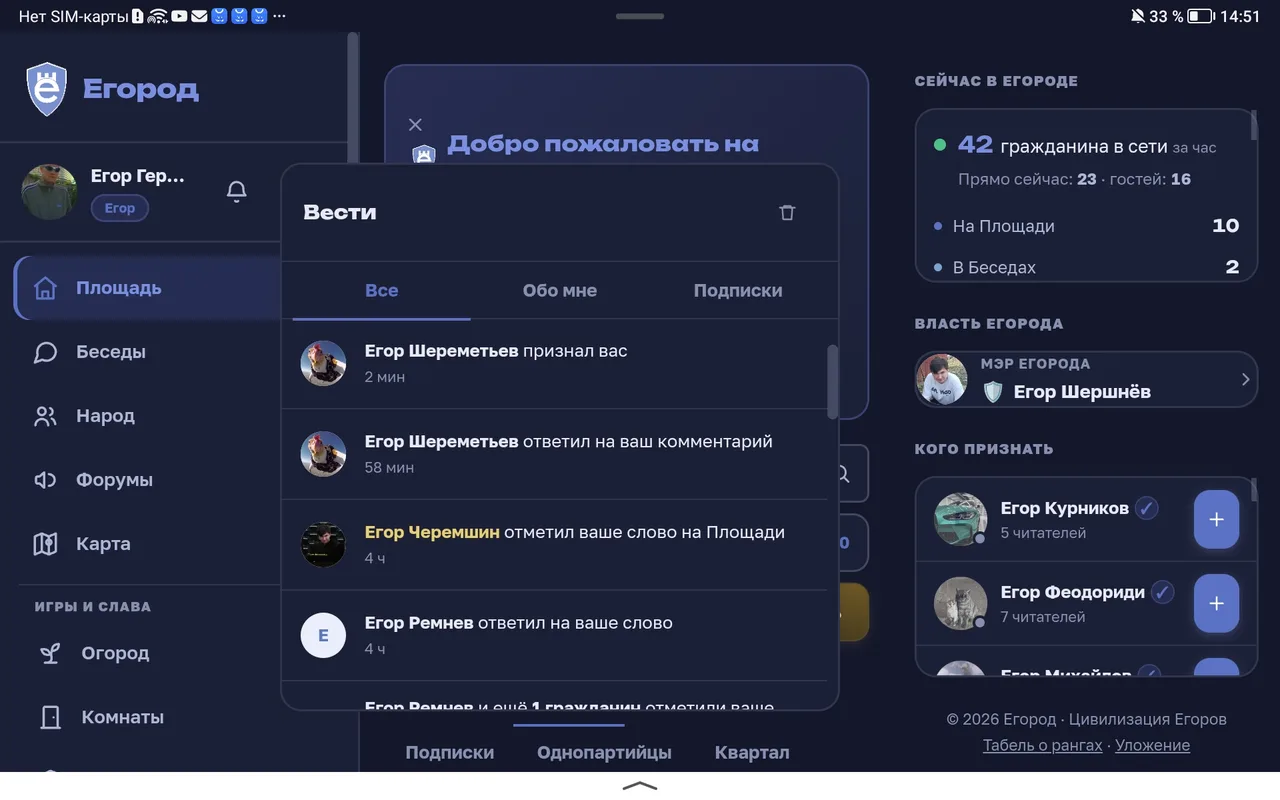Click the mayor shield icon
The height and width of the screenshot is (800, 1280).
(x=993, y=392)
